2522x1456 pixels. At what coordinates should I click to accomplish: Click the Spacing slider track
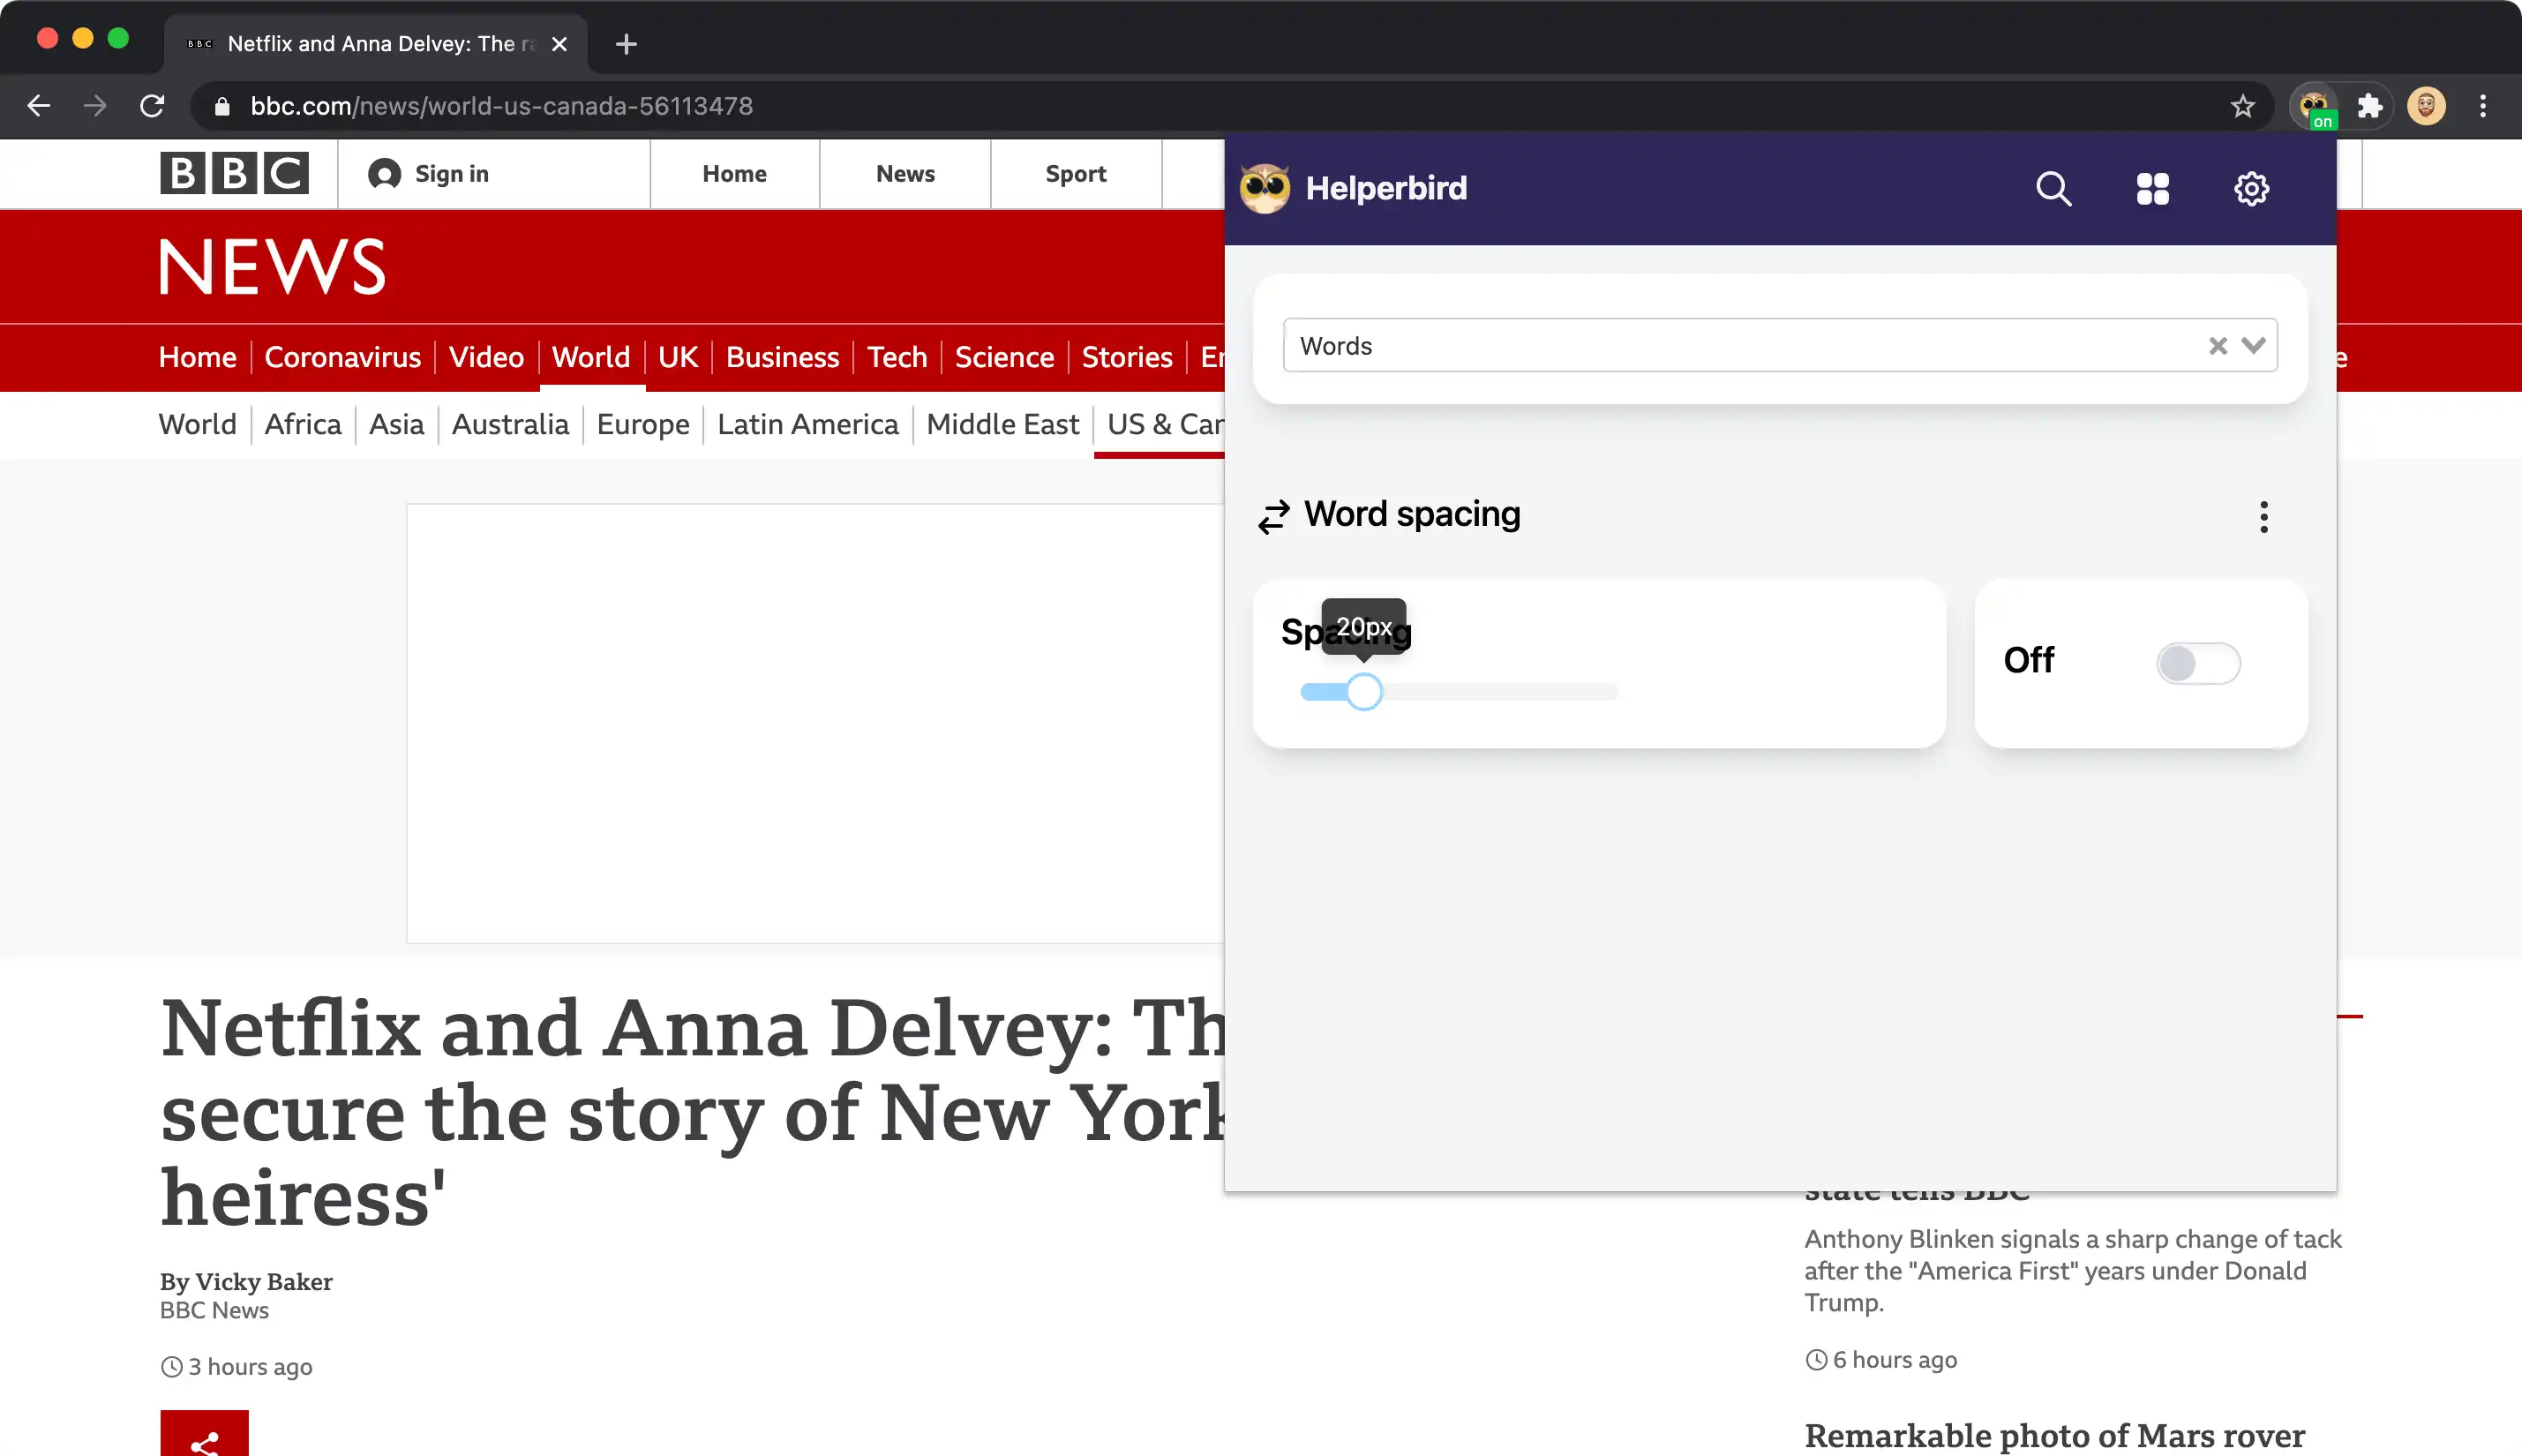pyautogui.click(x=1459, y=691)
